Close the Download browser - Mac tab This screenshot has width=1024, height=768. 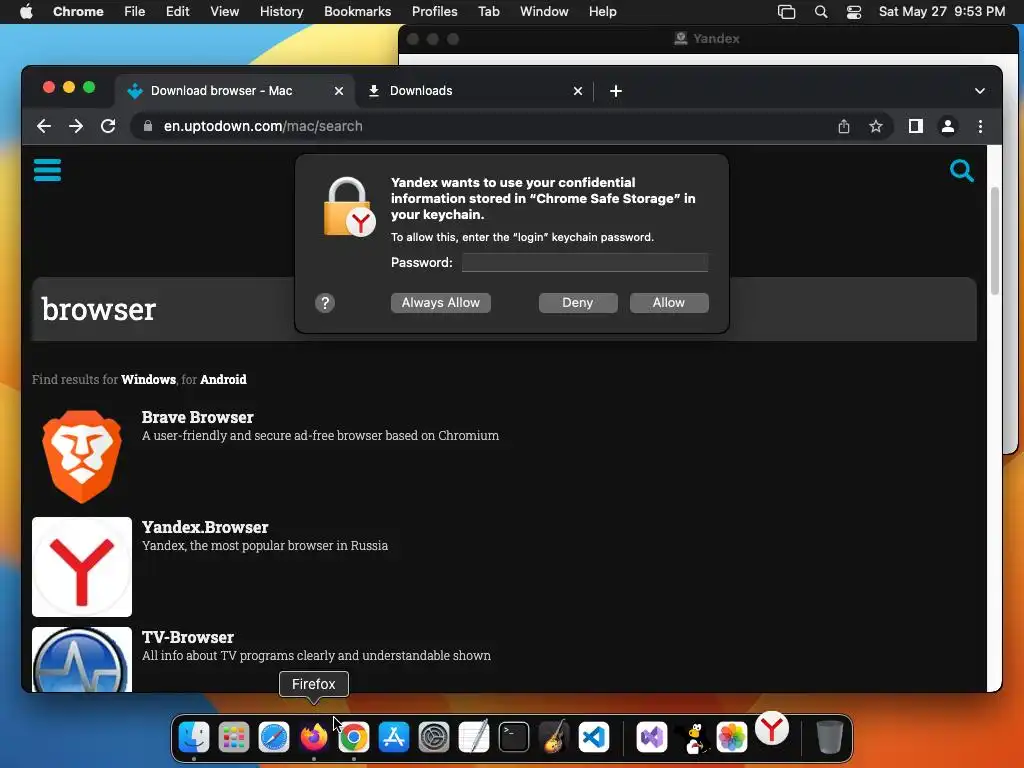click(339, 91)
